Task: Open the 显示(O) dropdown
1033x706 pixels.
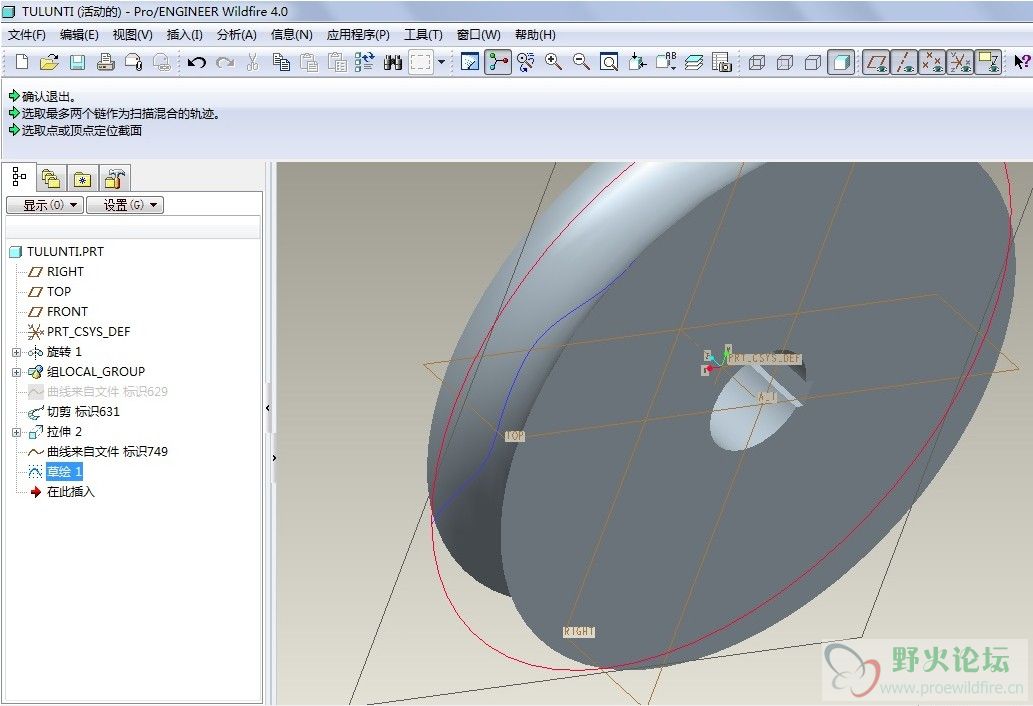Action: (x=45, y=205)
